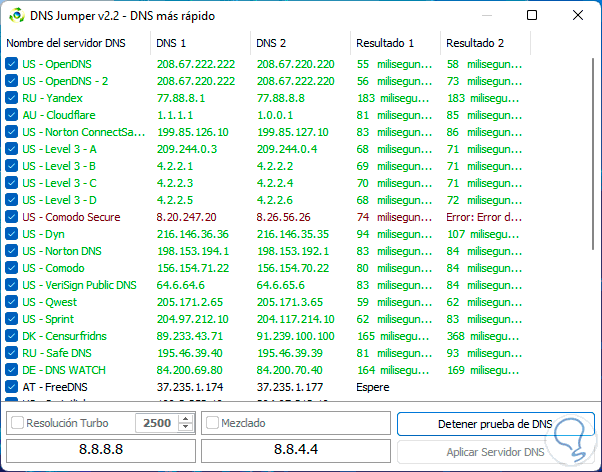
Task: Toggle the US - Qwest checkbox
Action: coord(12,302)
